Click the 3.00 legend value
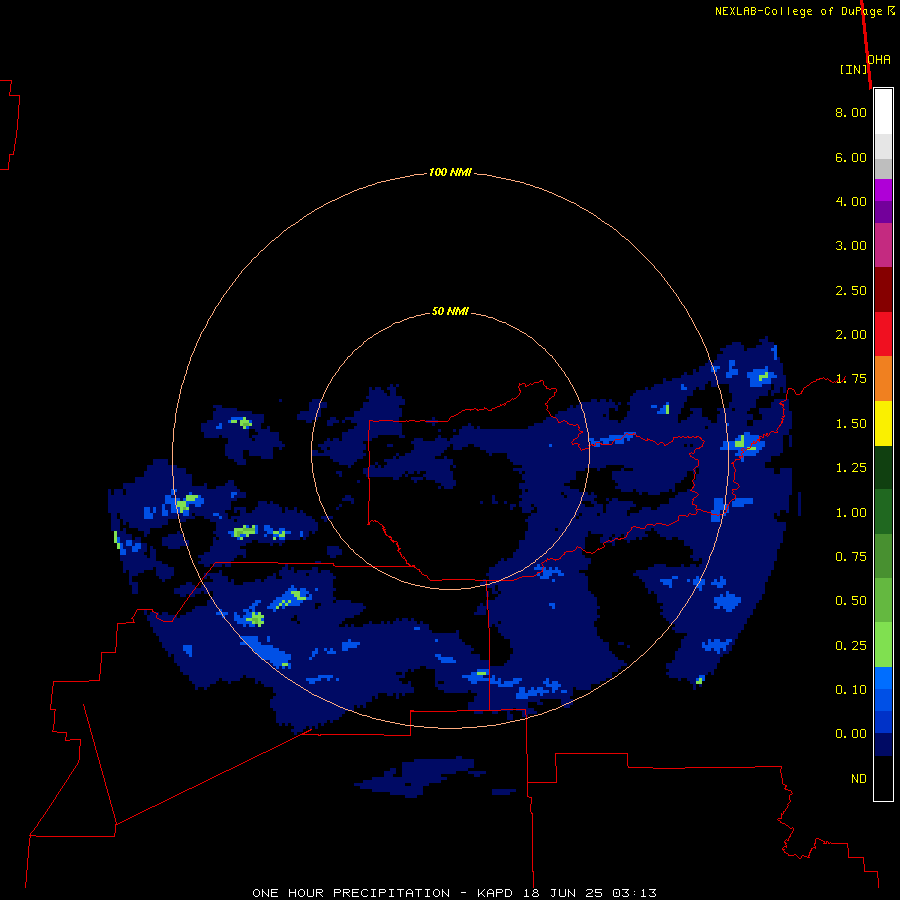The width and height of the screenshot is (900, 900). pos(851,246)
